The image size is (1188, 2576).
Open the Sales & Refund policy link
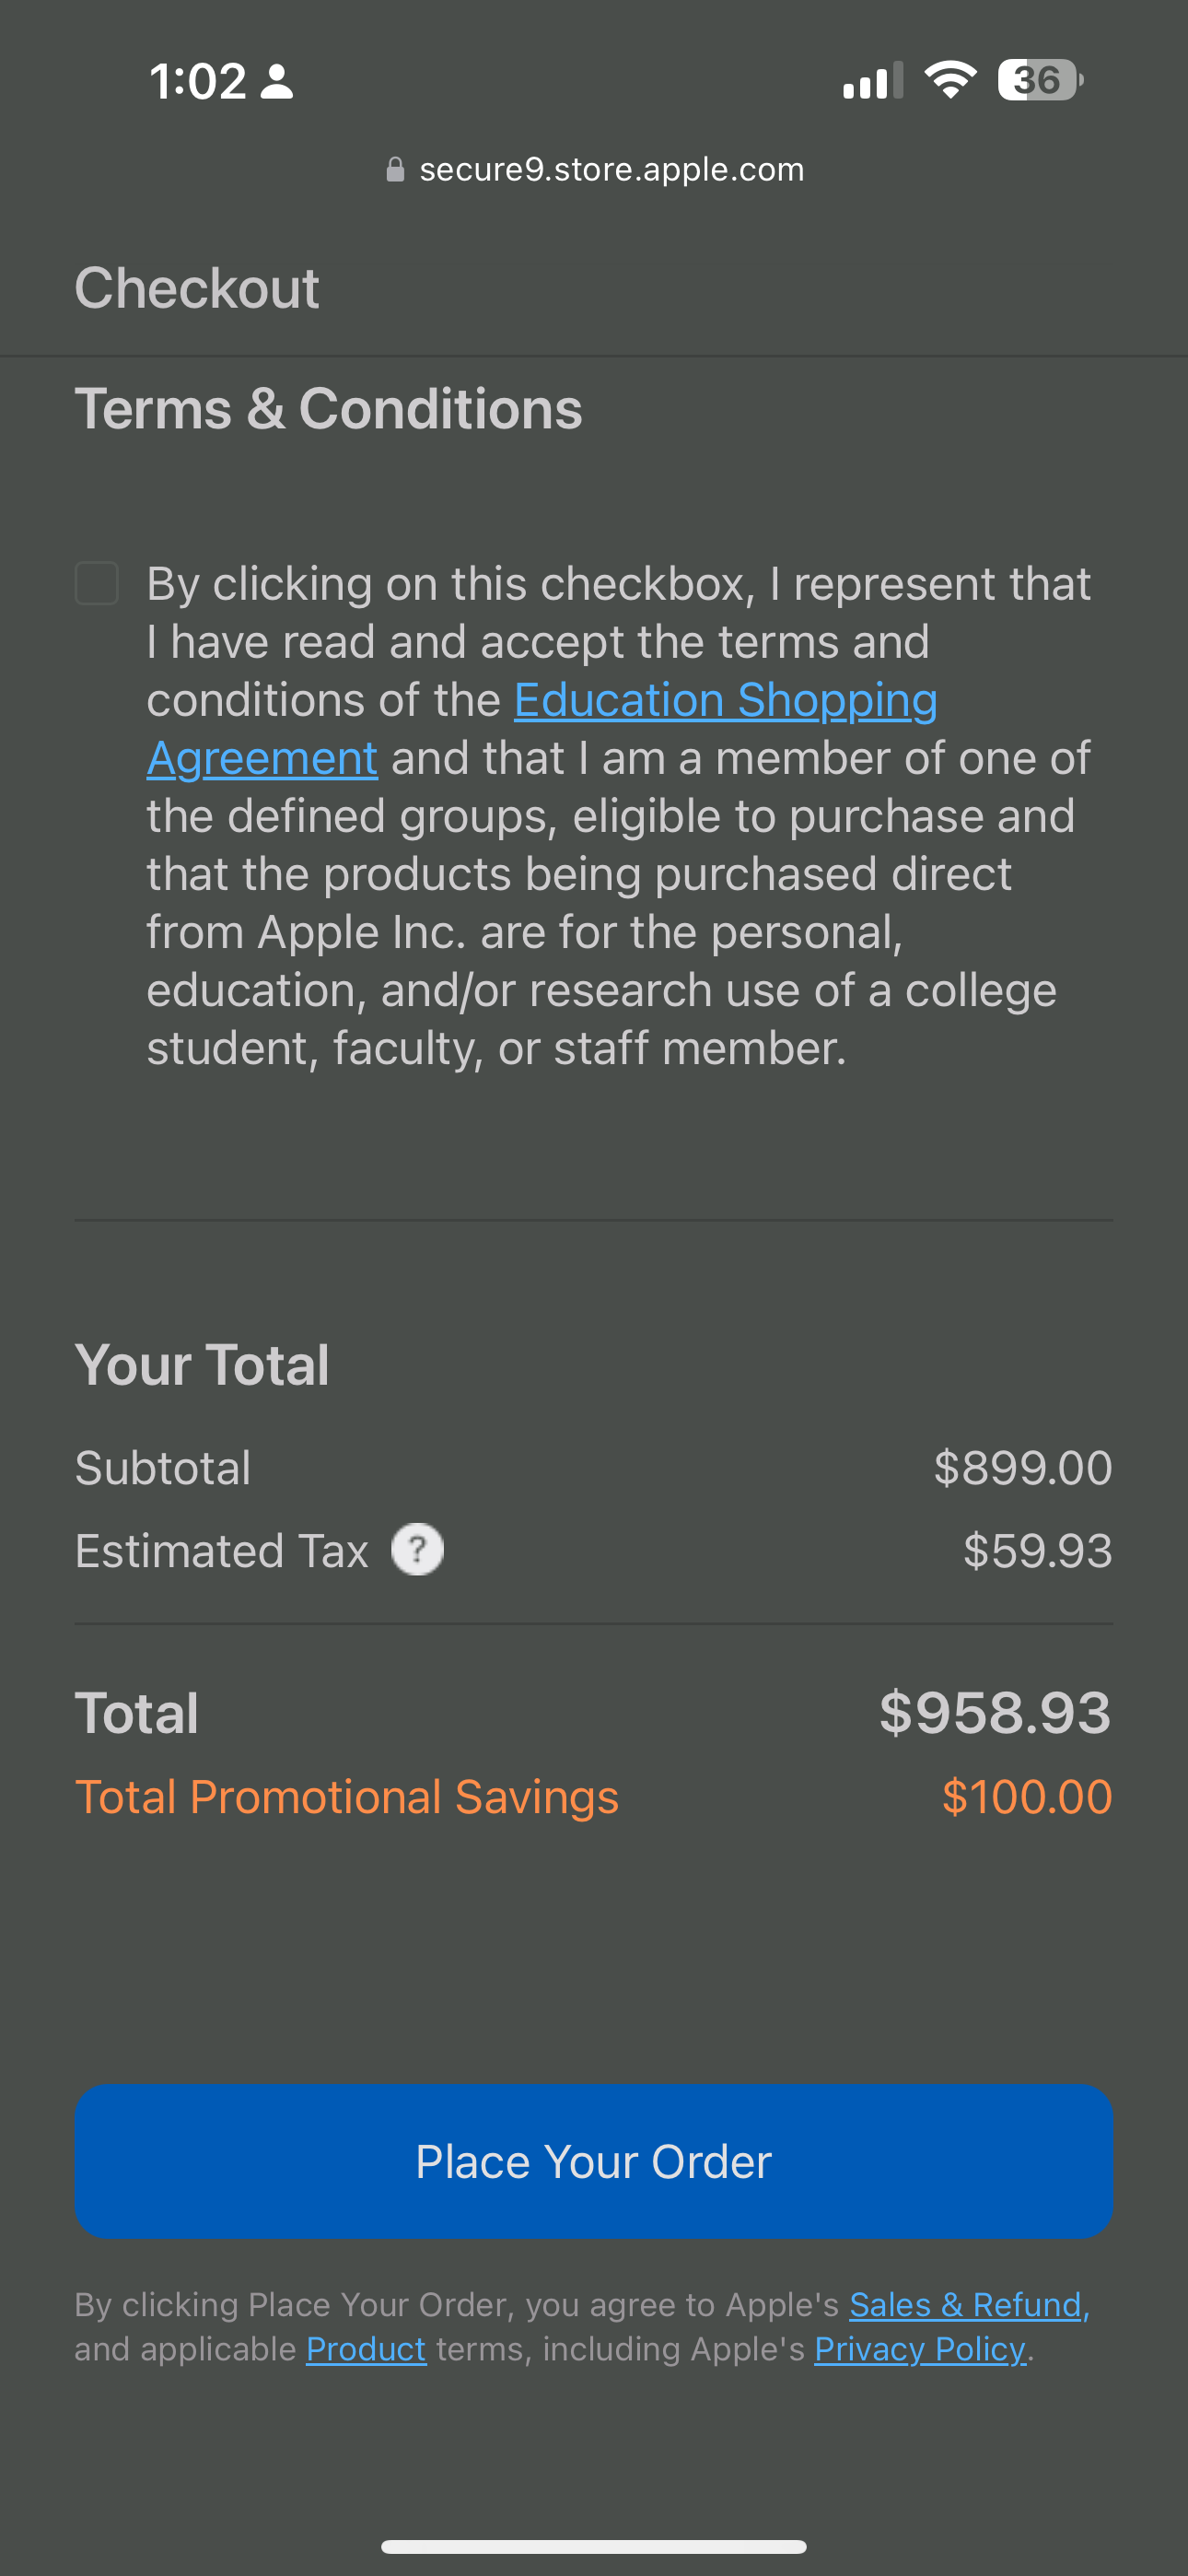click(967, 2304)
